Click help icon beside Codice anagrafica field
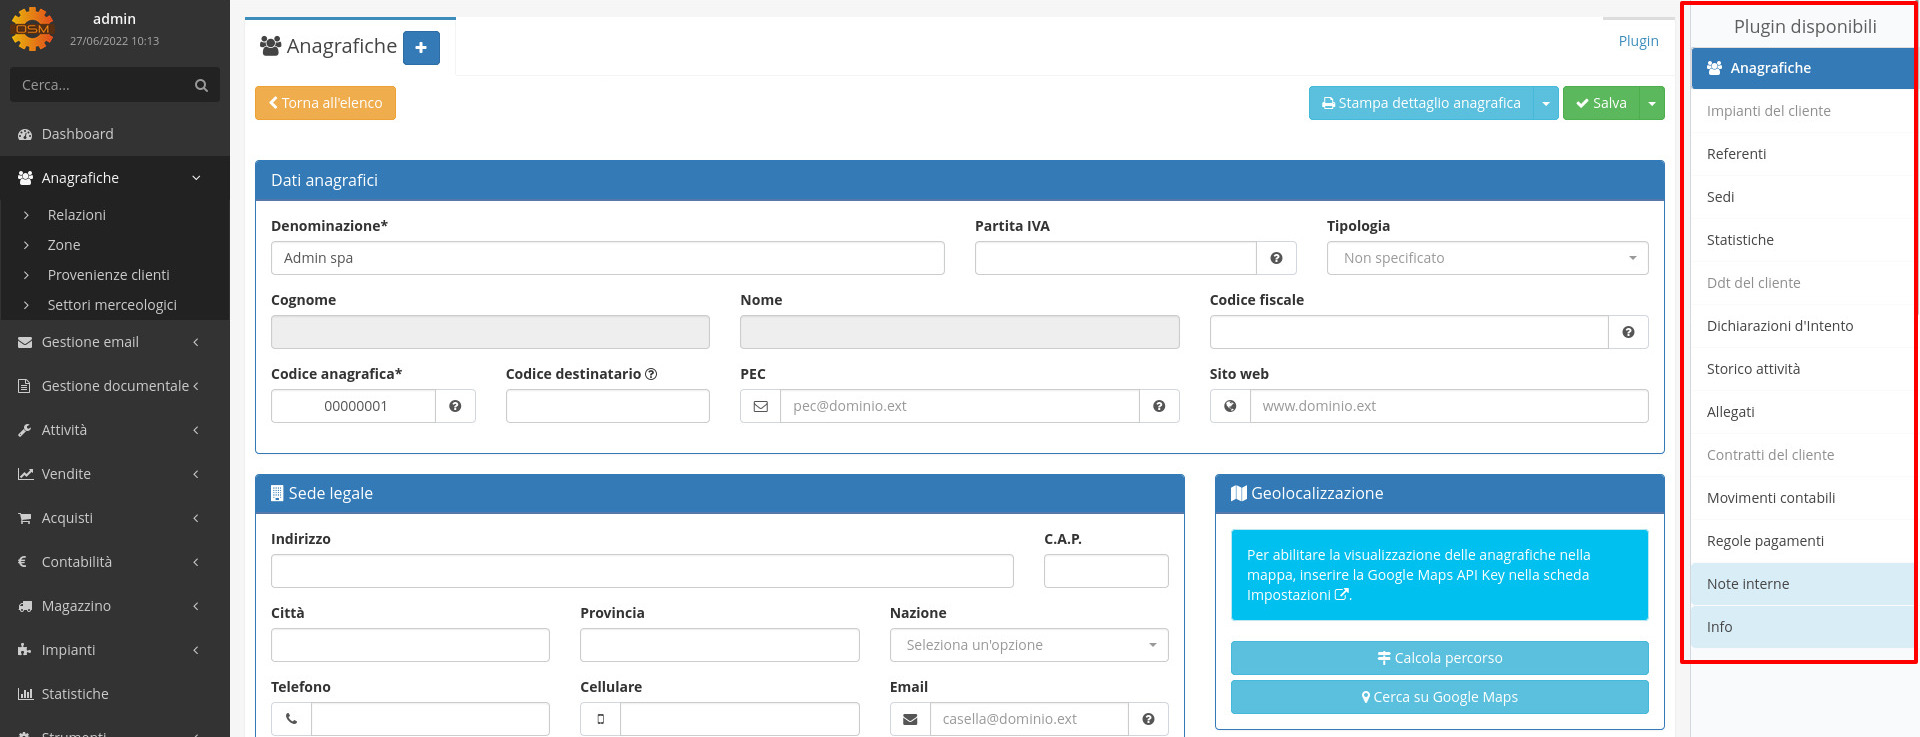 tap(455, 406)
